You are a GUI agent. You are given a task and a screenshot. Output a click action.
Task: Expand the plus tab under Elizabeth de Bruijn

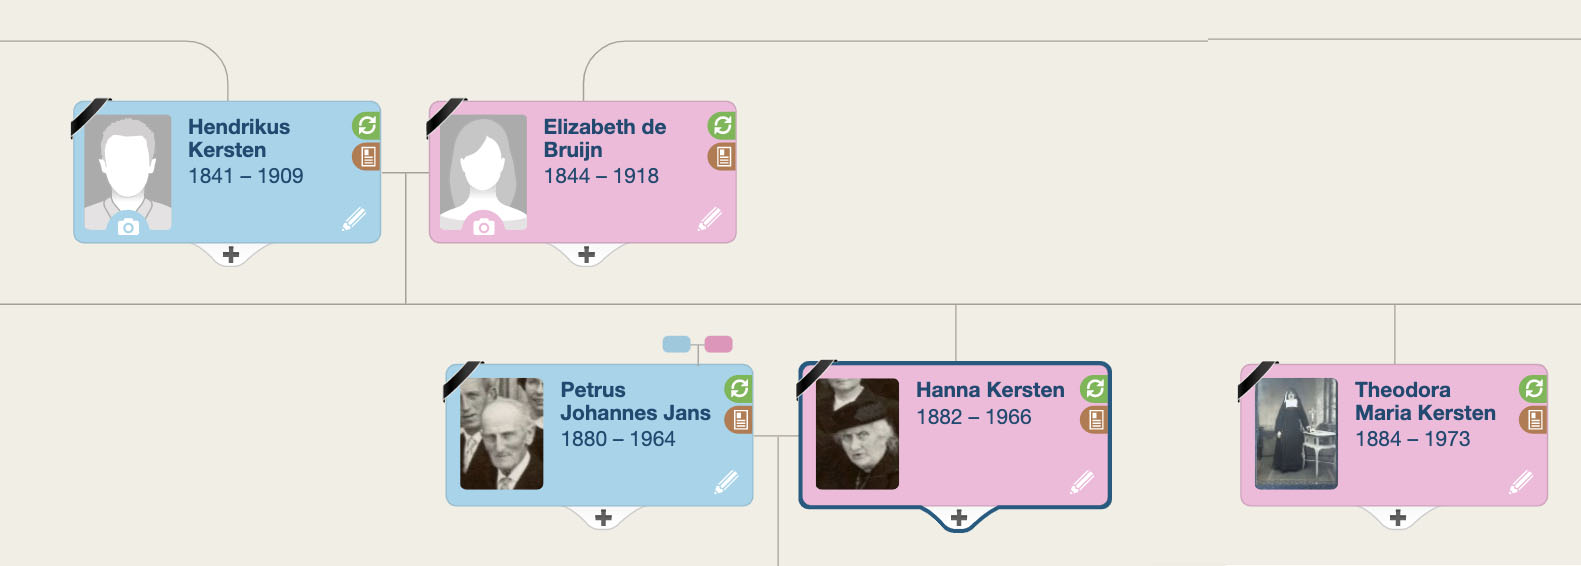click(x=587, y=255)
